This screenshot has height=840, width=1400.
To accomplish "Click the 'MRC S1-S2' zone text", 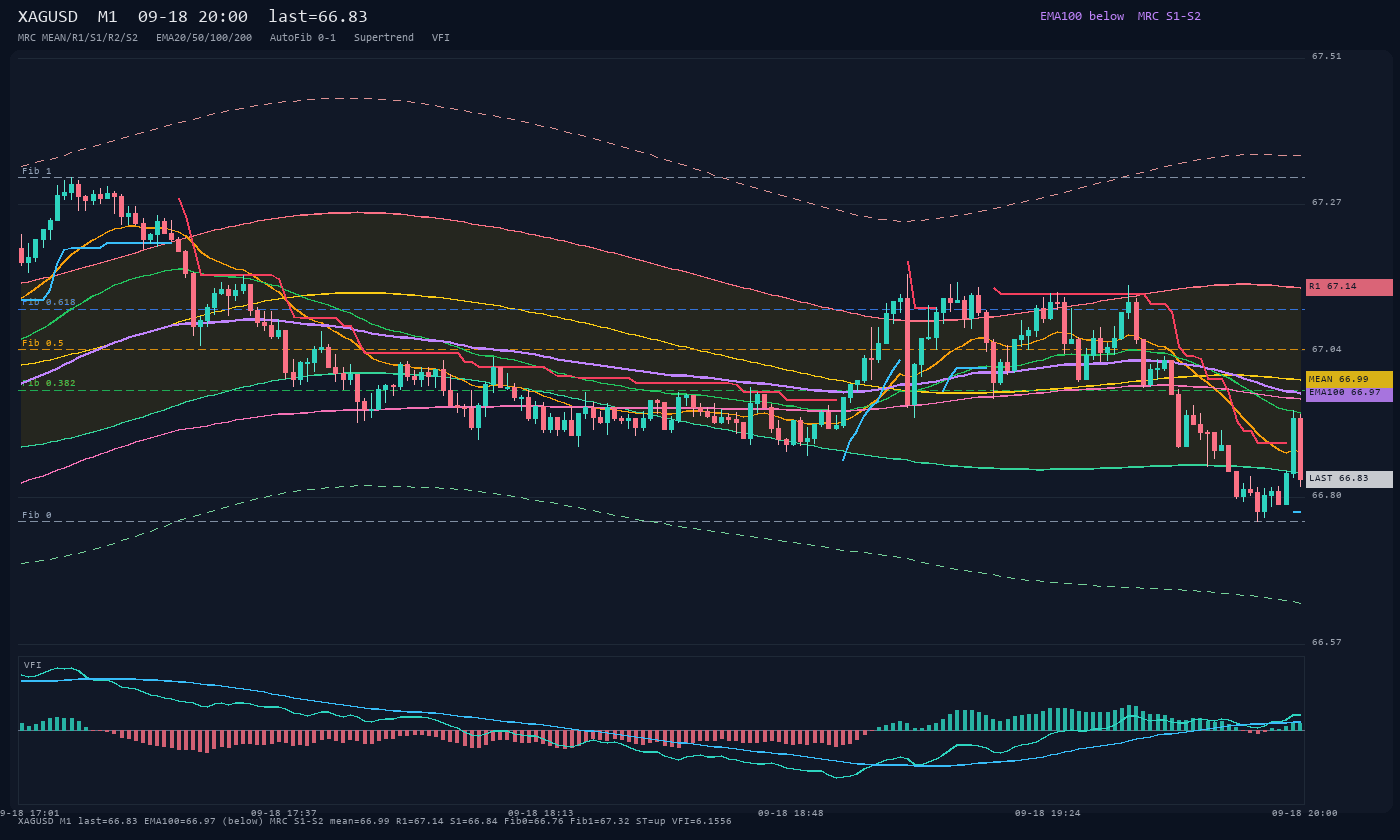I will [x=1169, y=16].
